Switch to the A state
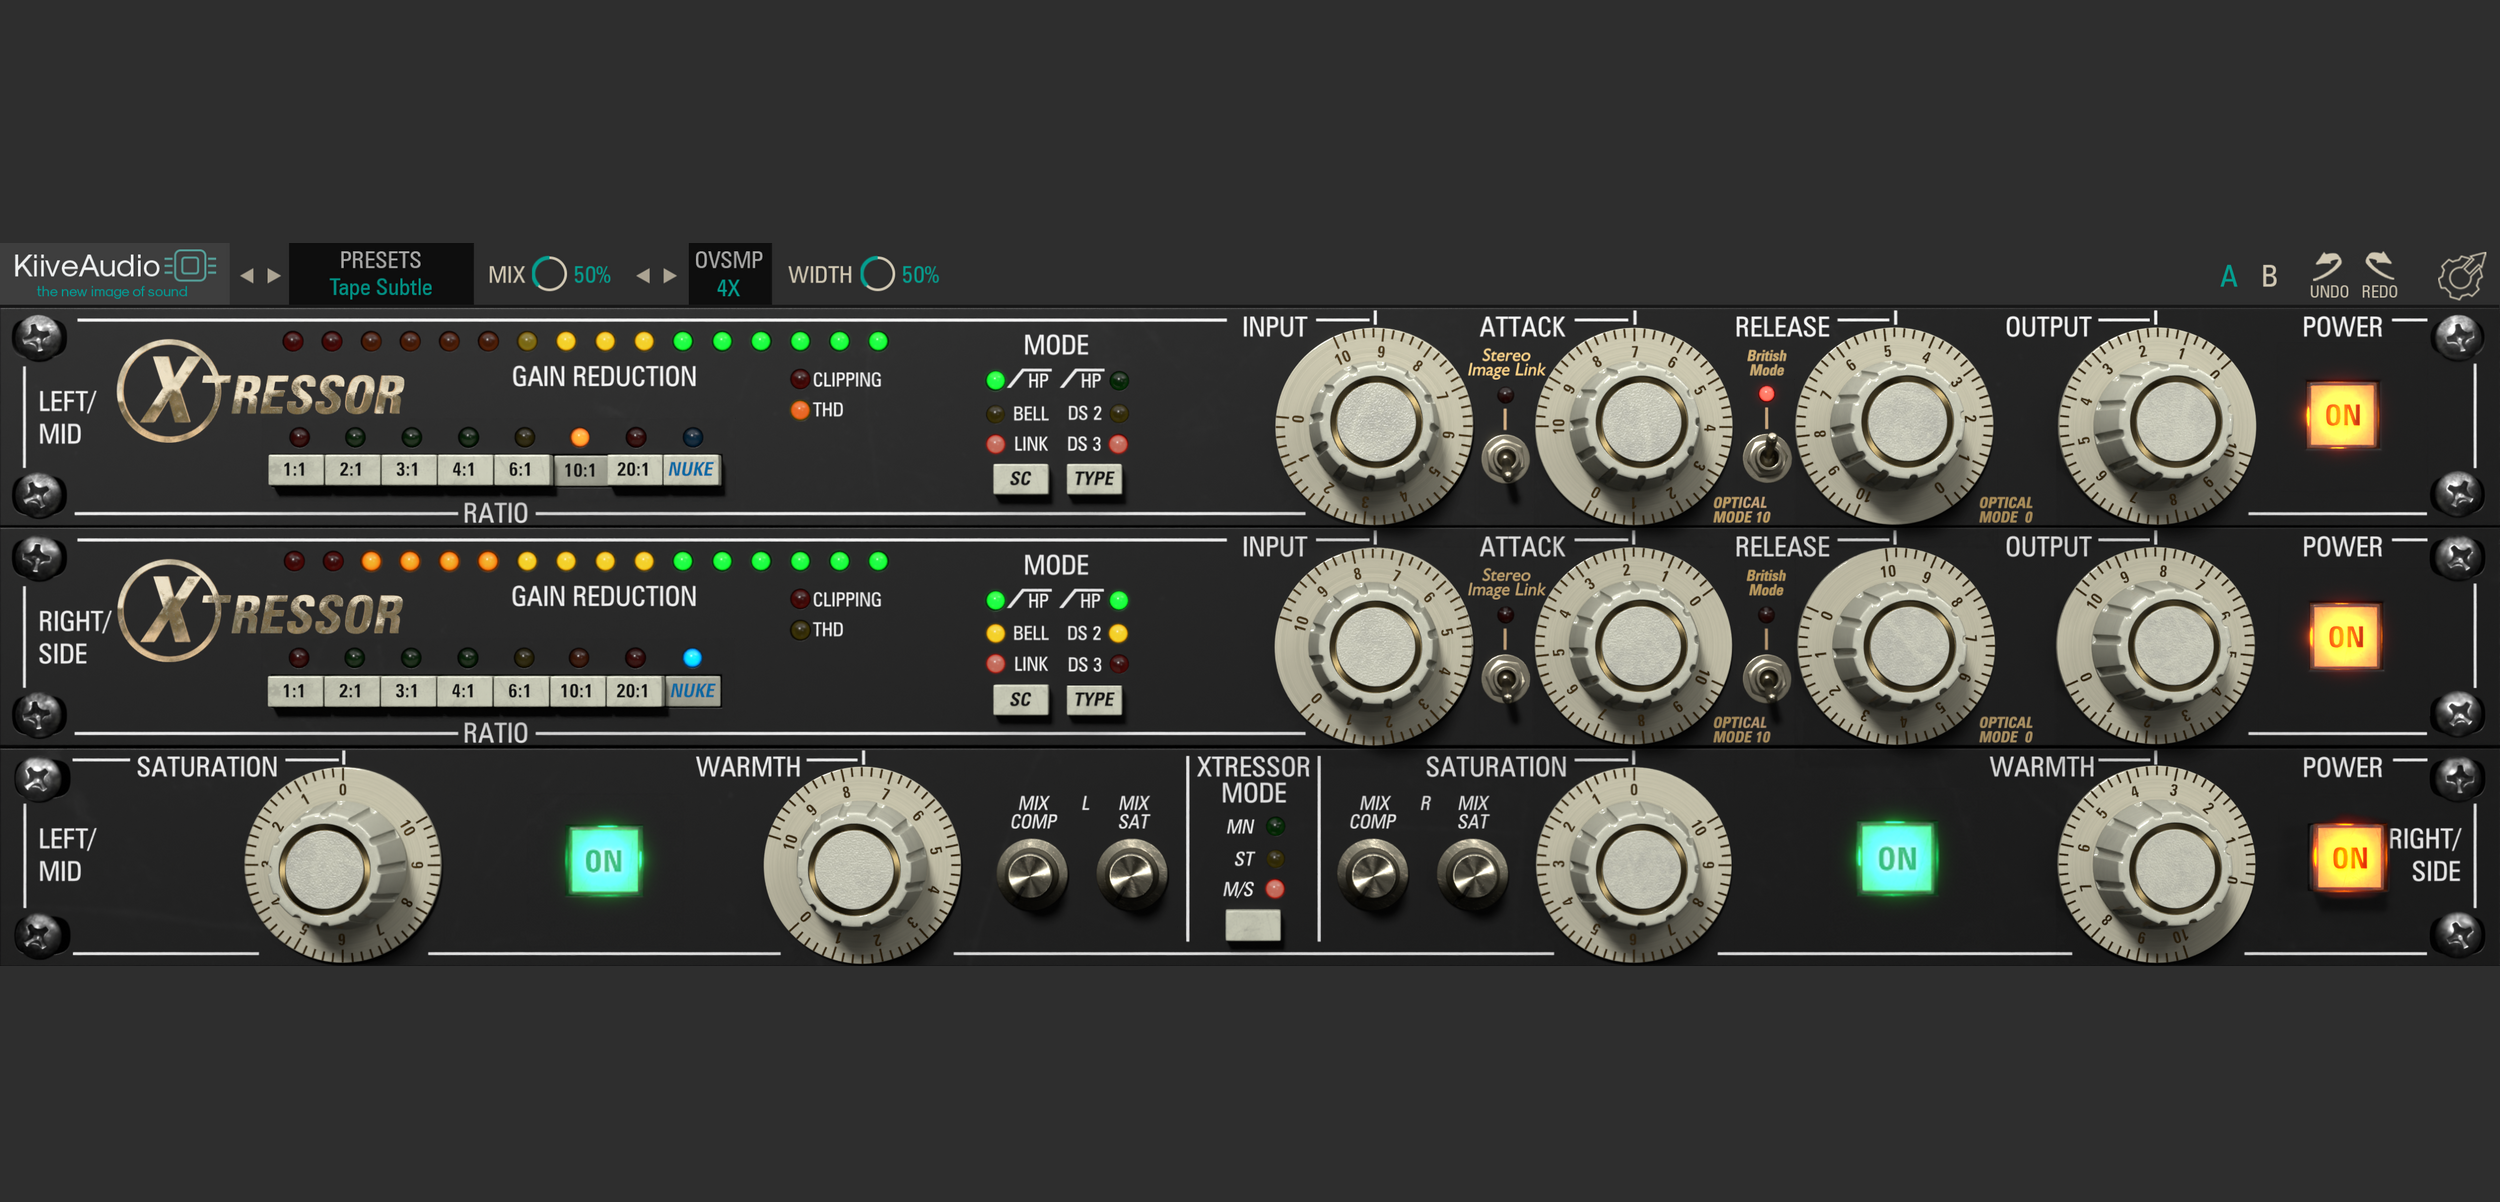 (2229, 276)
